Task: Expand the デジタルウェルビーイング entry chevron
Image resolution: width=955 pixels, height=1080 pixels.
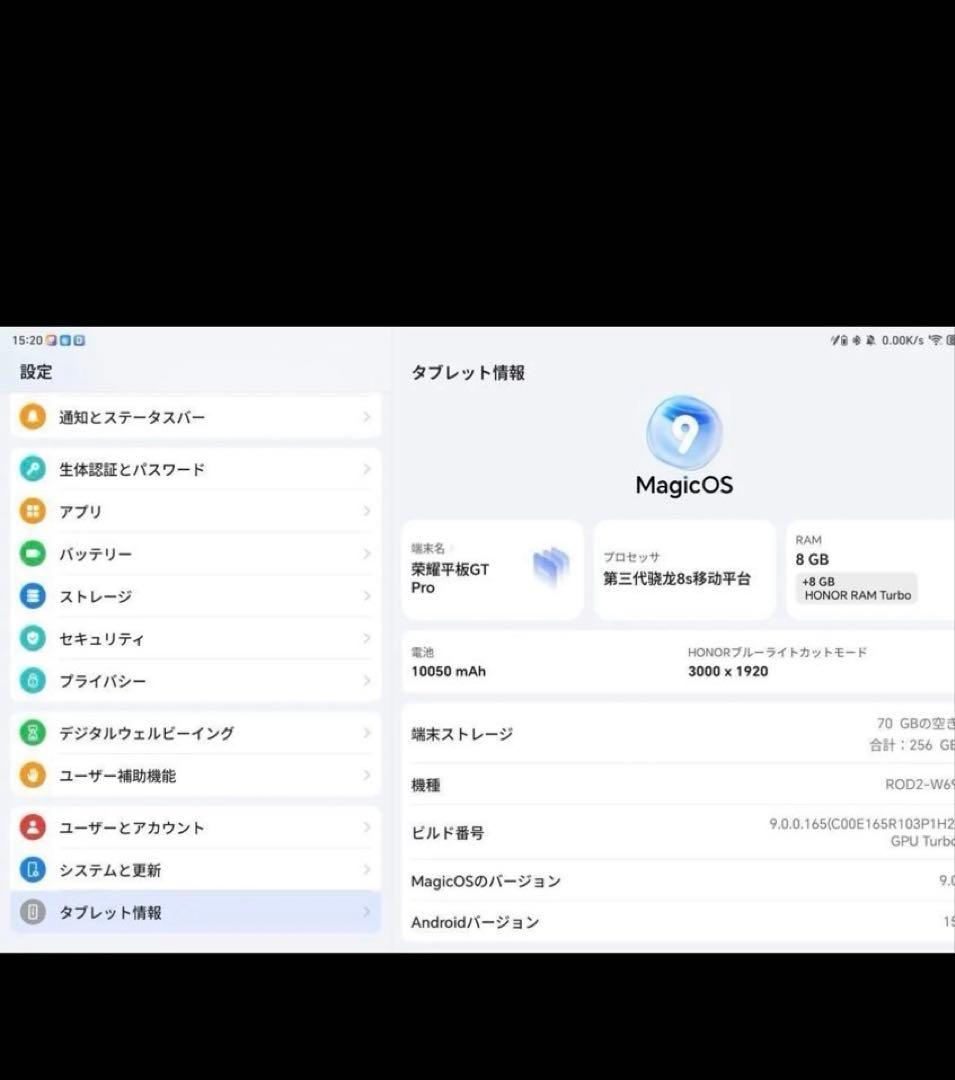Action: tap(369, 733)
